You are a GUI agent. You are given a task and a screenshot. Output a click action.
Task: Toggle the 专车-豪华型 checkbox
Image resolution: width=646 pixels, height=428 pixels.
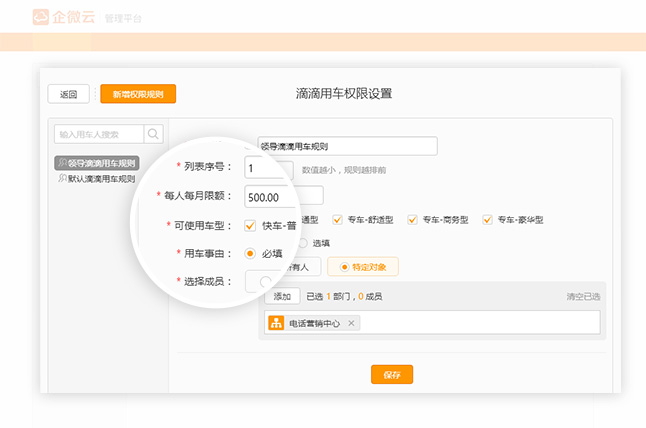coord(487,220)
